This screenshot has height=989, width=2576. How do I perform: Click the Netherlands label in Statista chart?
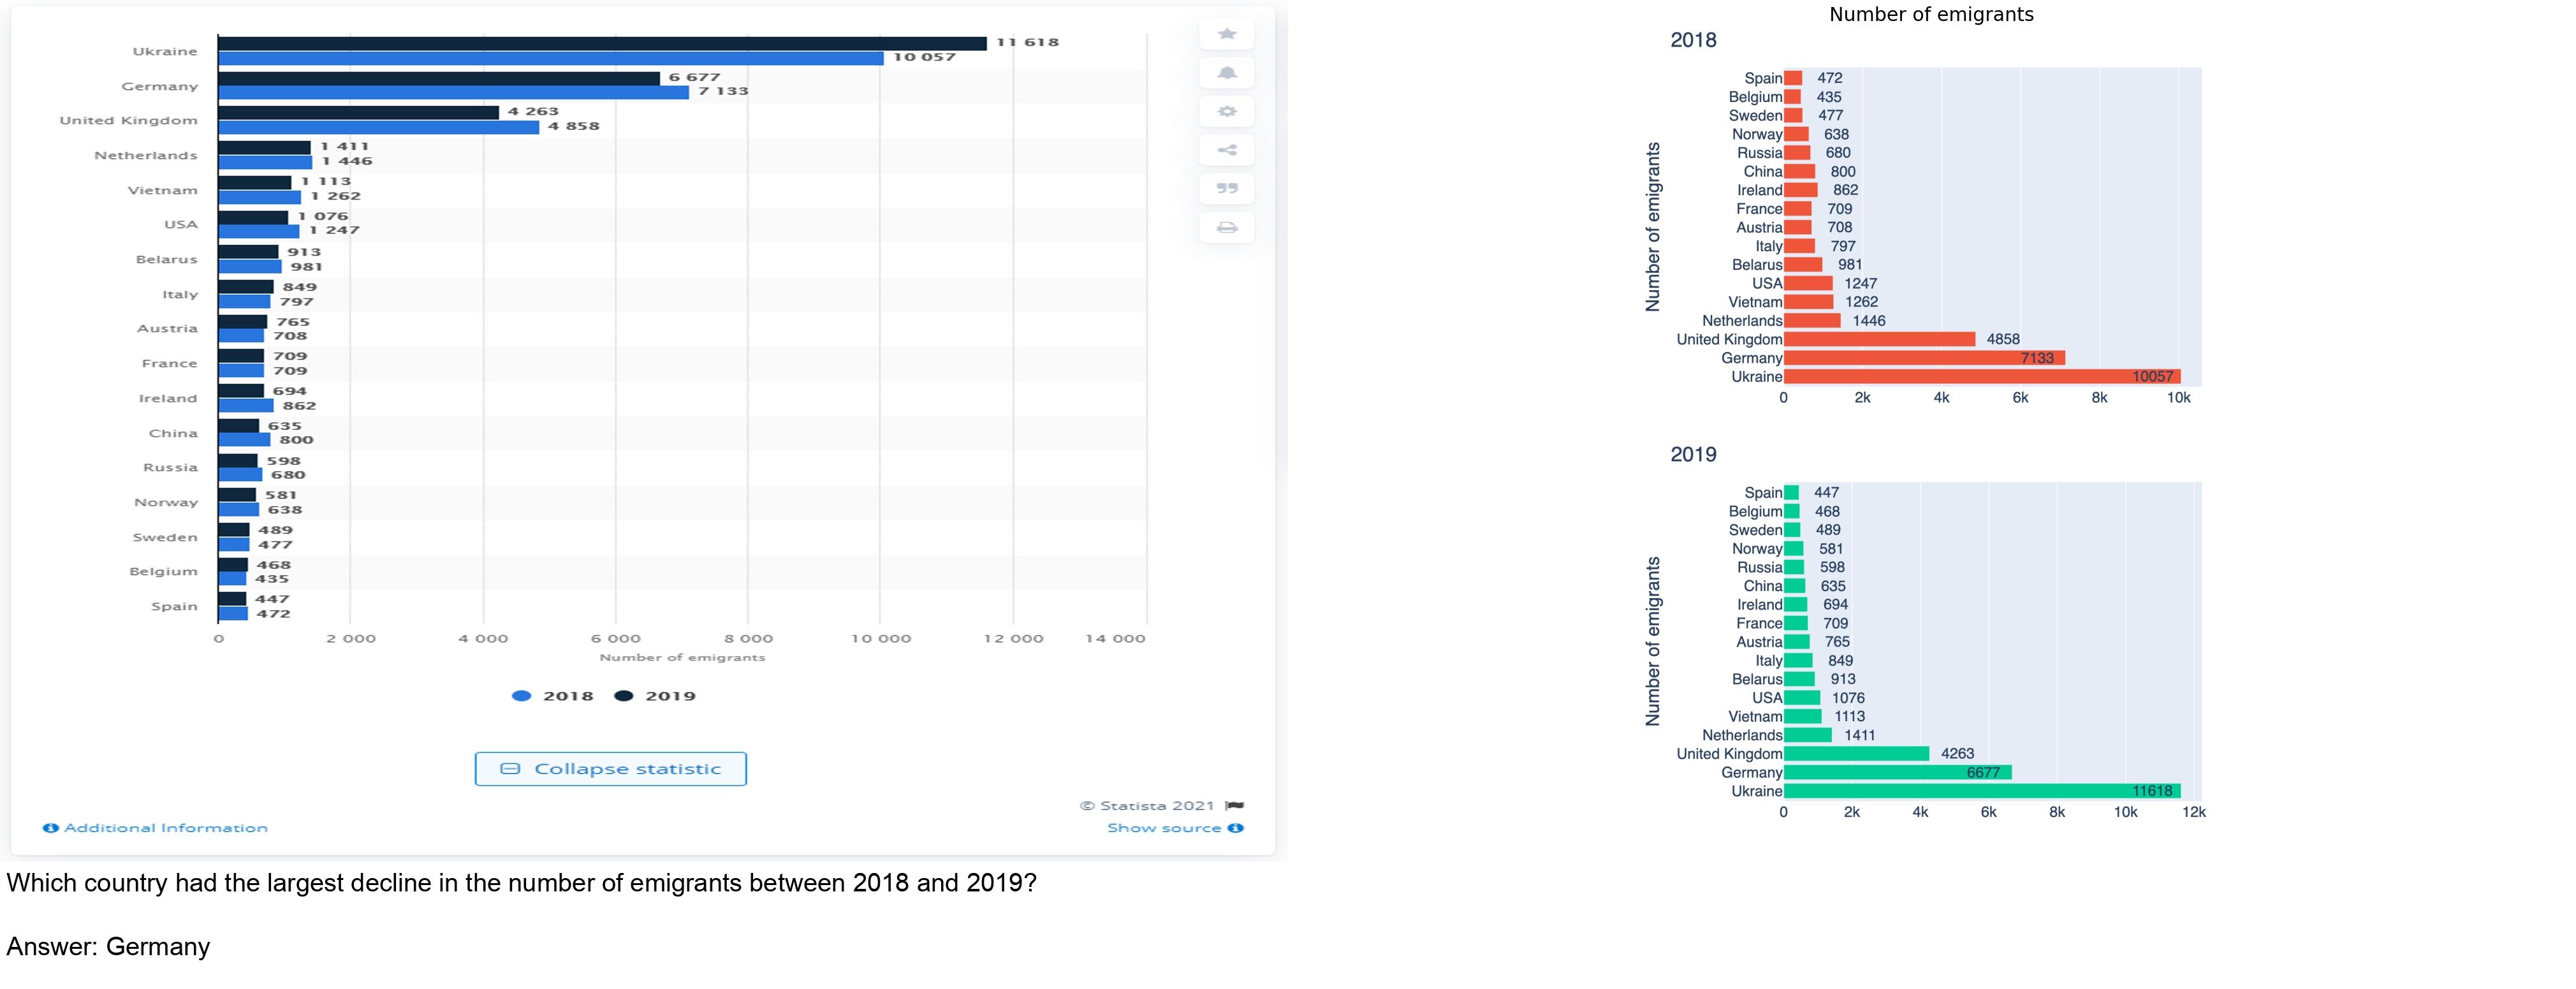(146, 156)
